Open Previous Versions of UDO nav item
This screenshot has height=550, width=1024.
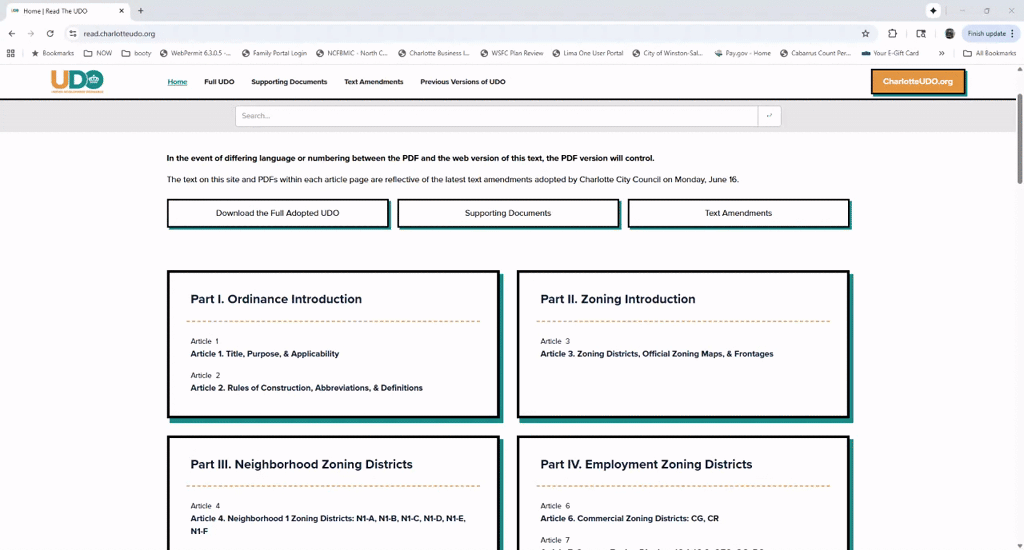tap(462, 82)
